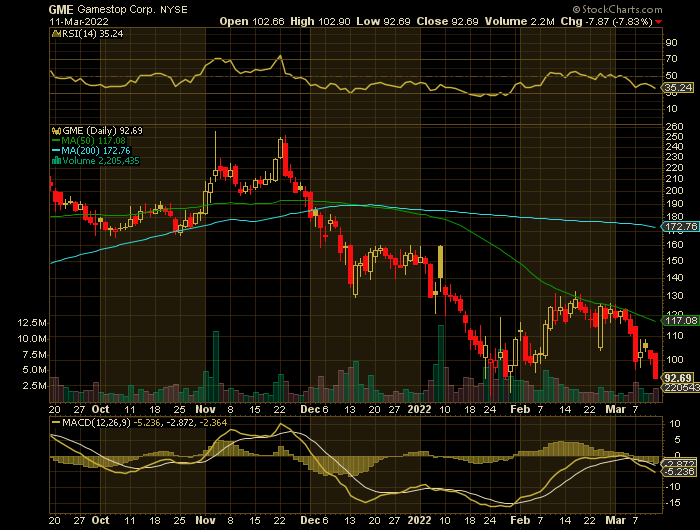Click the NYSE exchange label
This screenshot has width=700, height=530.
pyautogui.click(x=174, y=9)
